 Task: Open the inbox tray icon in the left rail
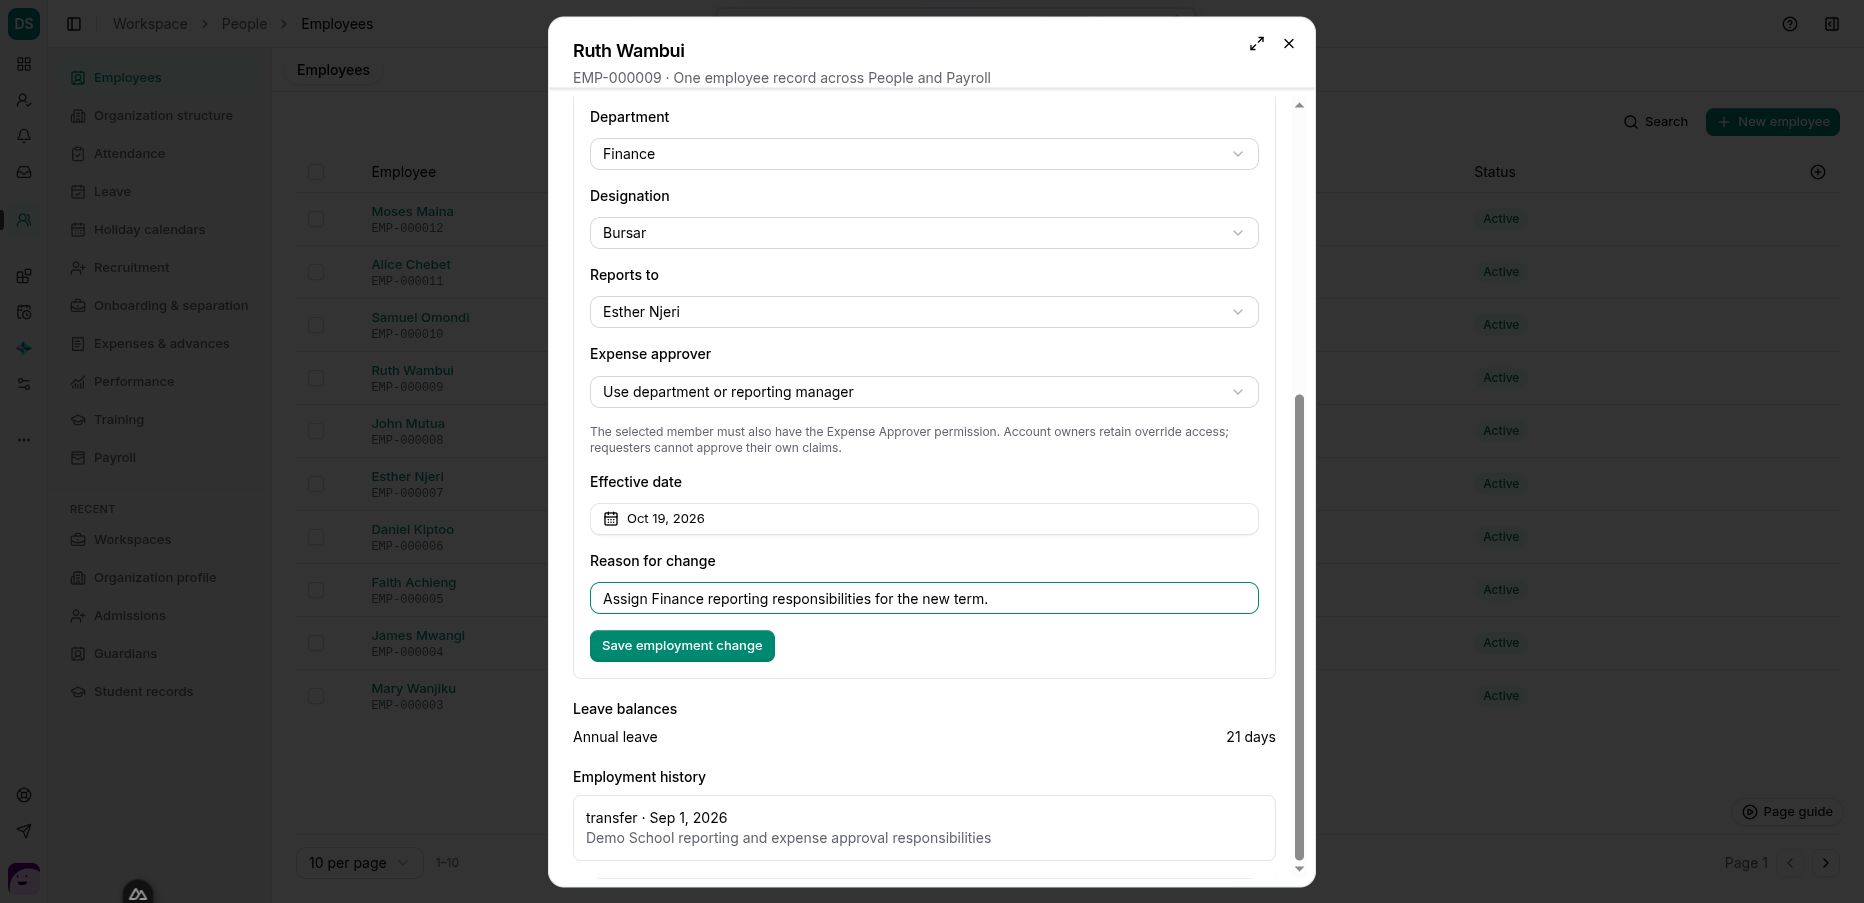pyautogui.click(x=24, y=172)
